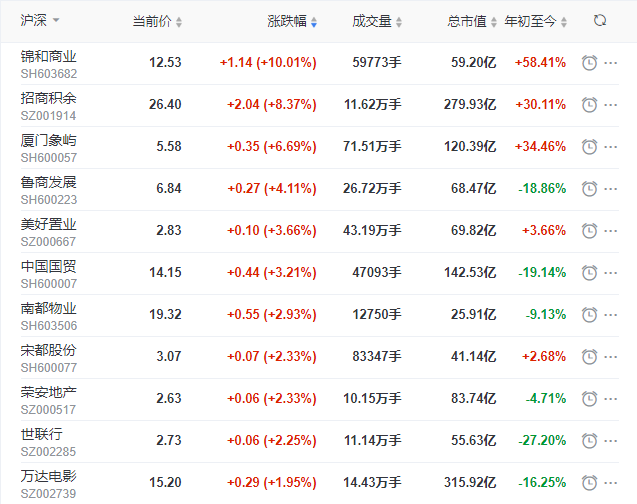Click stock code SH600077

click(49, 368)
